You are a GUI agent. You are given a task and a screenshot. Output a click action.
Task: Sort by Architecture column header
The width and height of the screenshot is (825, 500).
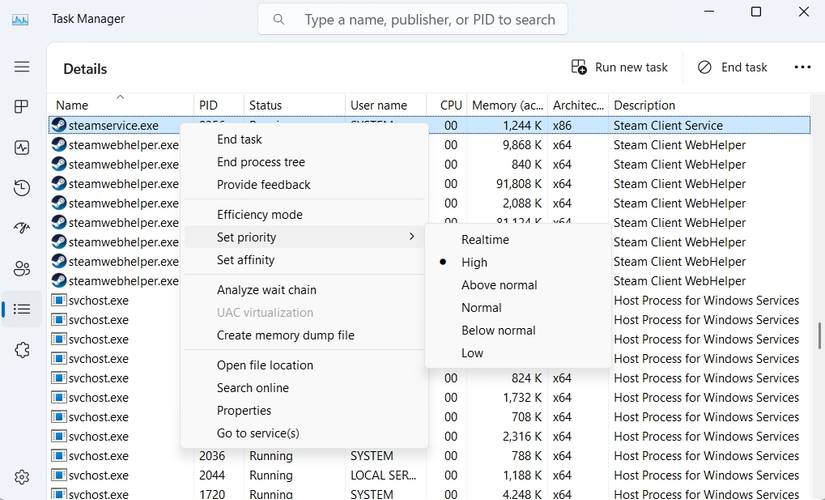point(578,105)
